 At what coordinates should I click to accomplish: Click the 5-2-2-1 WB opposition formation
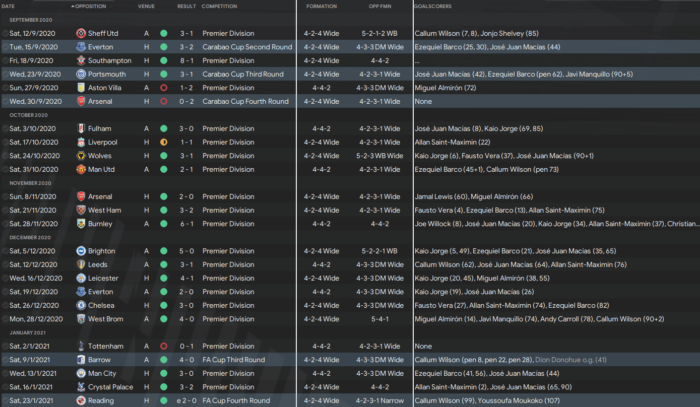click(x=379, y=251)
